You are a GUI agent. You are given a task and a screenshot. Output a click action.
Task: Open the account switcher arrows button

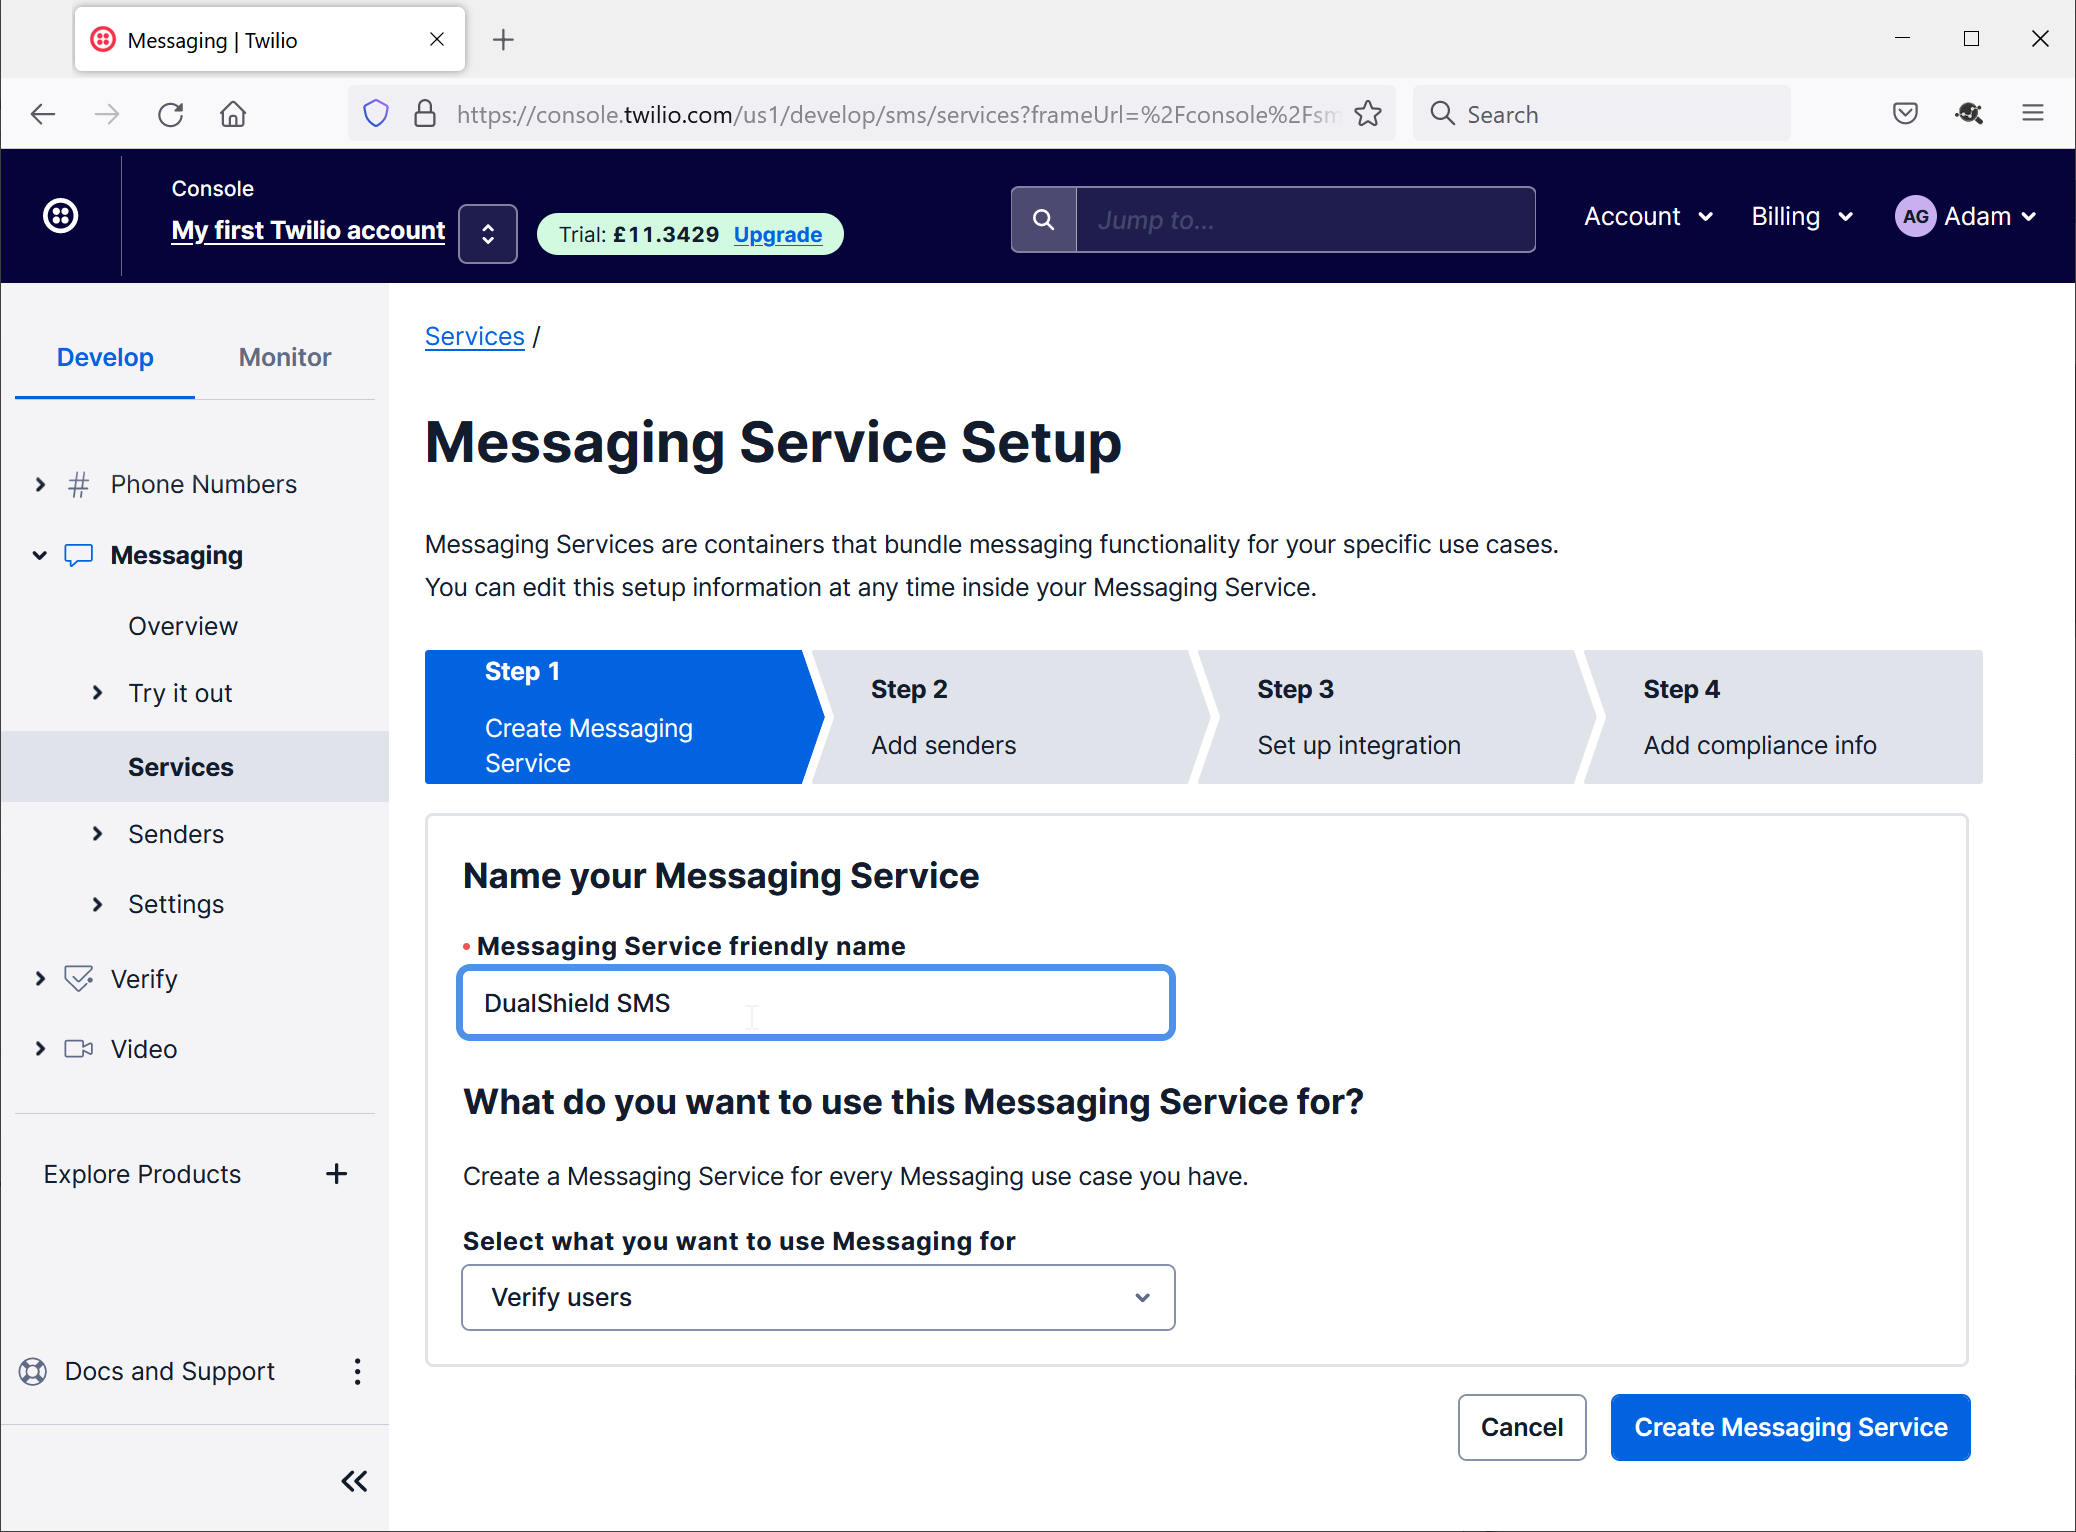click(488, 234)
